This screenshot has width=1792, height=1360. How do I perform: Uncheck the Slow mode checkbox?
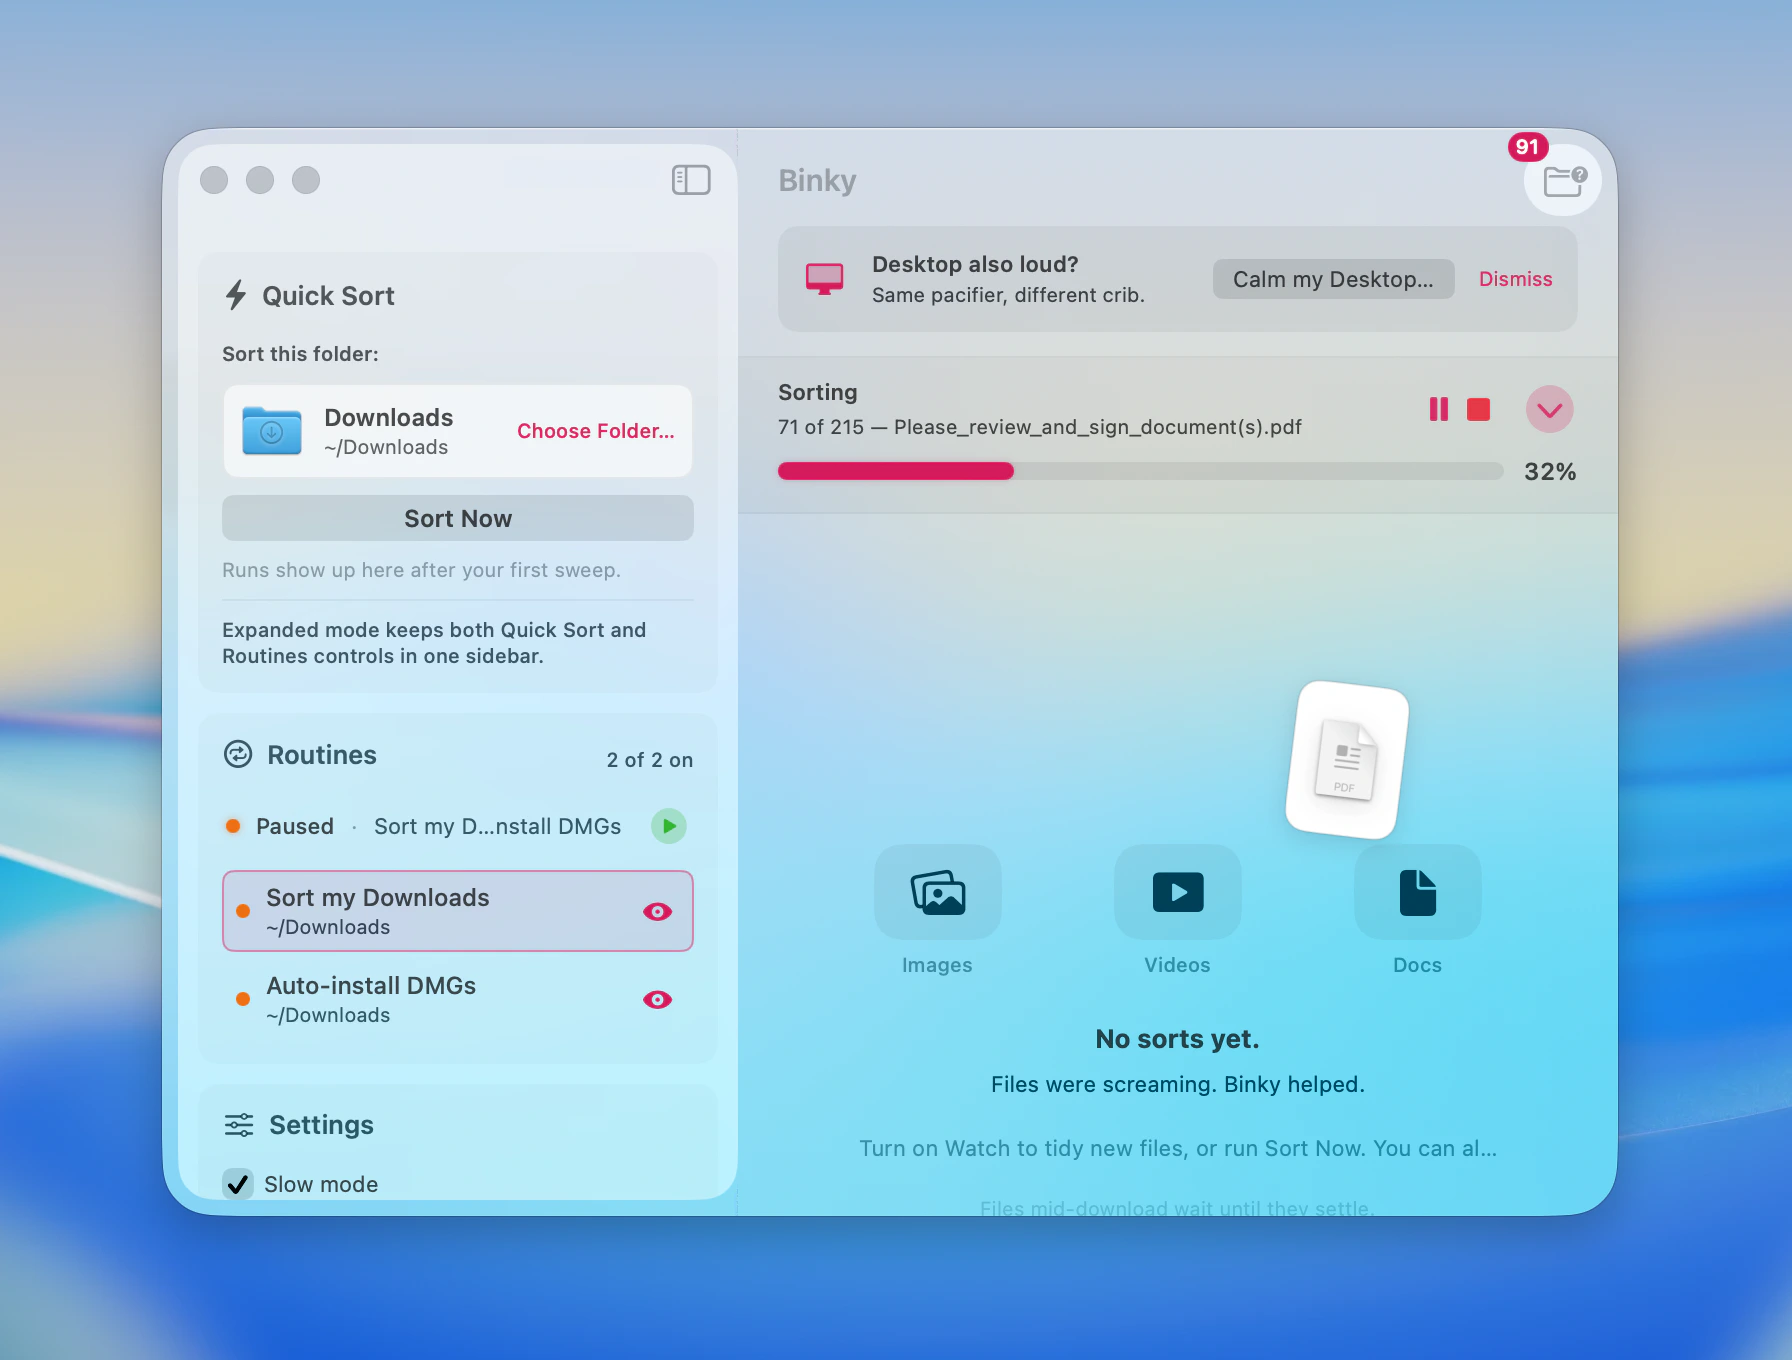(237, 1184)
